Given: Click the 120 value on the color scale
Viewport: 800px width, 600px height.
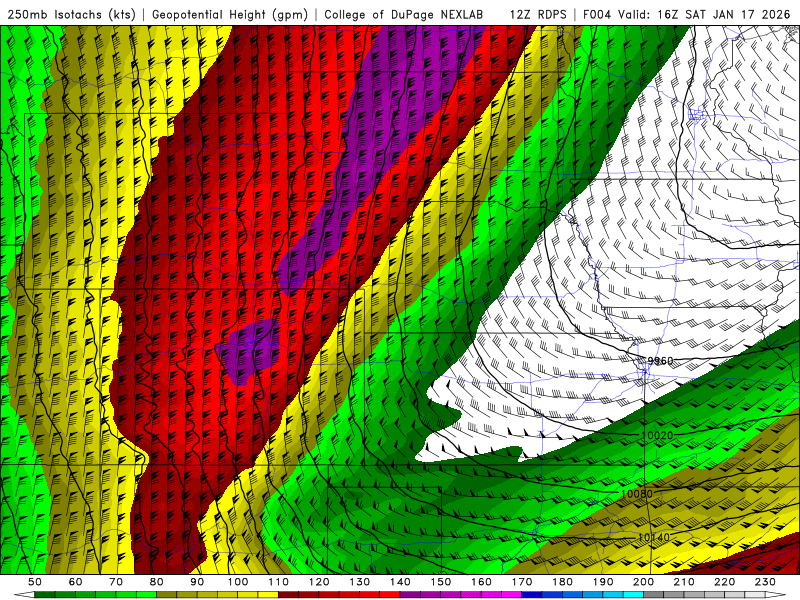Looking at the screenshot, I should pyautogui.click(x=319, y=582).
